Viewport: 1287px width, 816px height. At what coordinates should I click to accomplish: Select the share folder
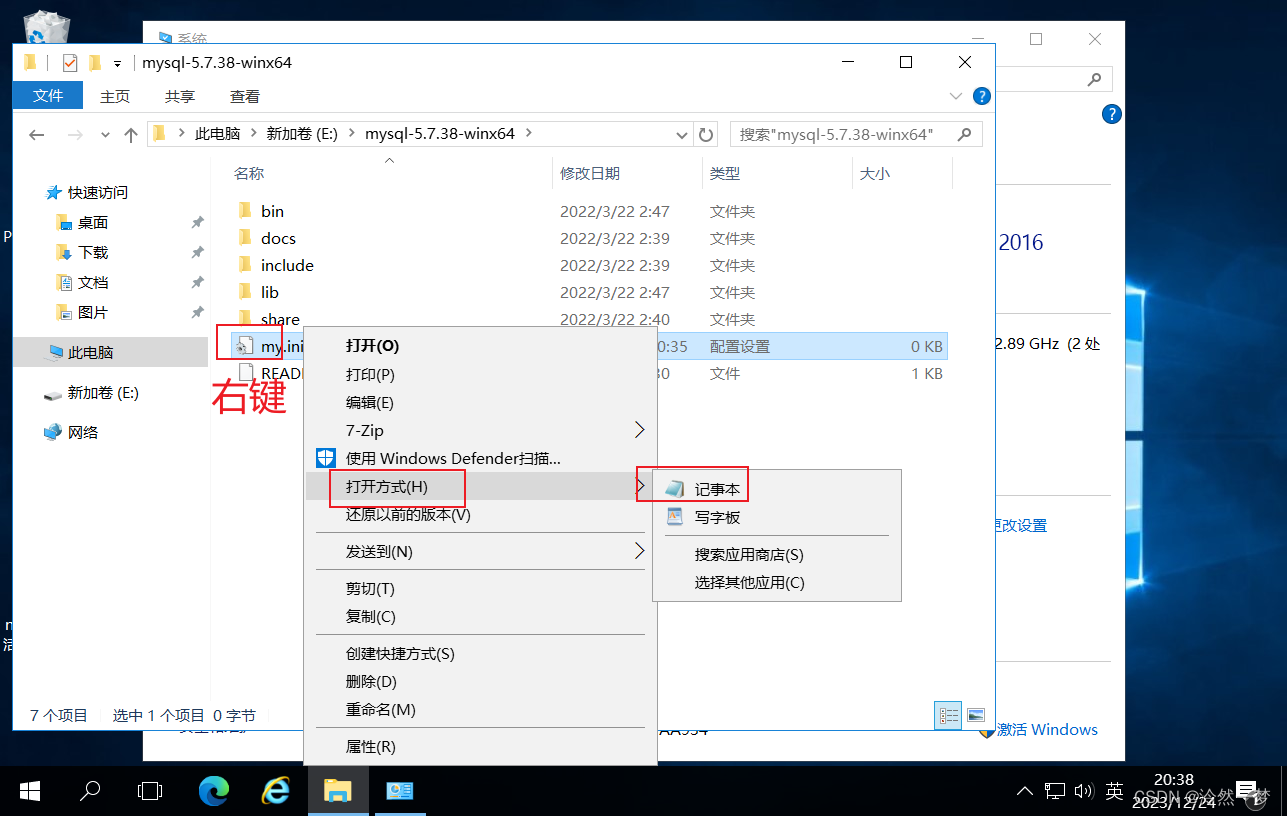[x=280, y=319]
